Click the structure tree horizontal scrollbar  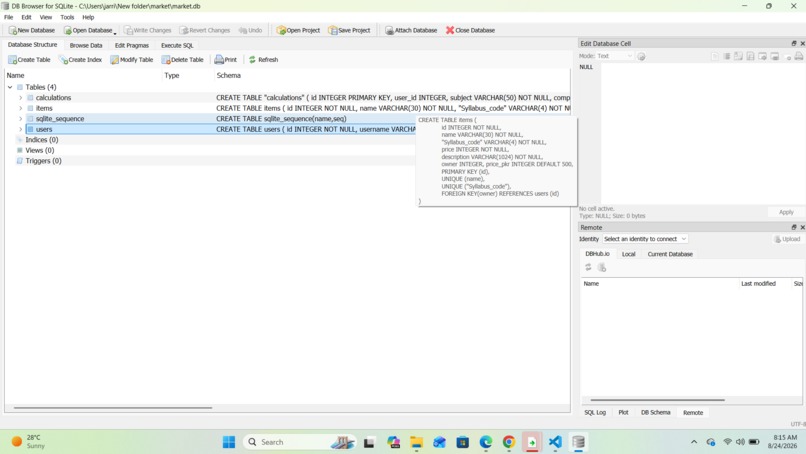pyautogui.click(x=113, y=408)
